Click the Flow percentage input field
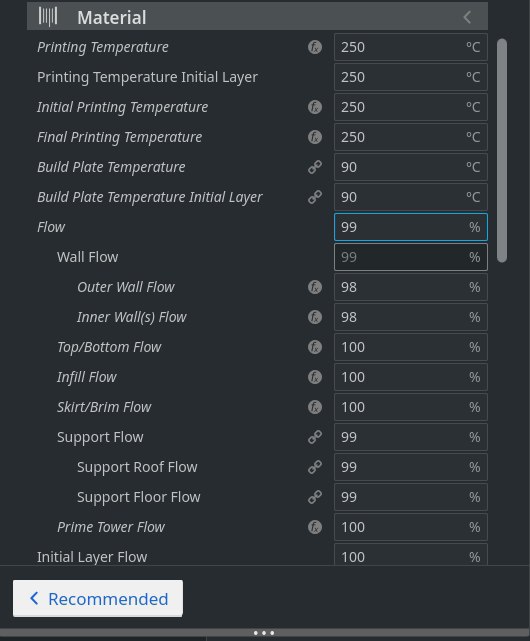Viewport: 530px width, 641px height. point(411,227)
